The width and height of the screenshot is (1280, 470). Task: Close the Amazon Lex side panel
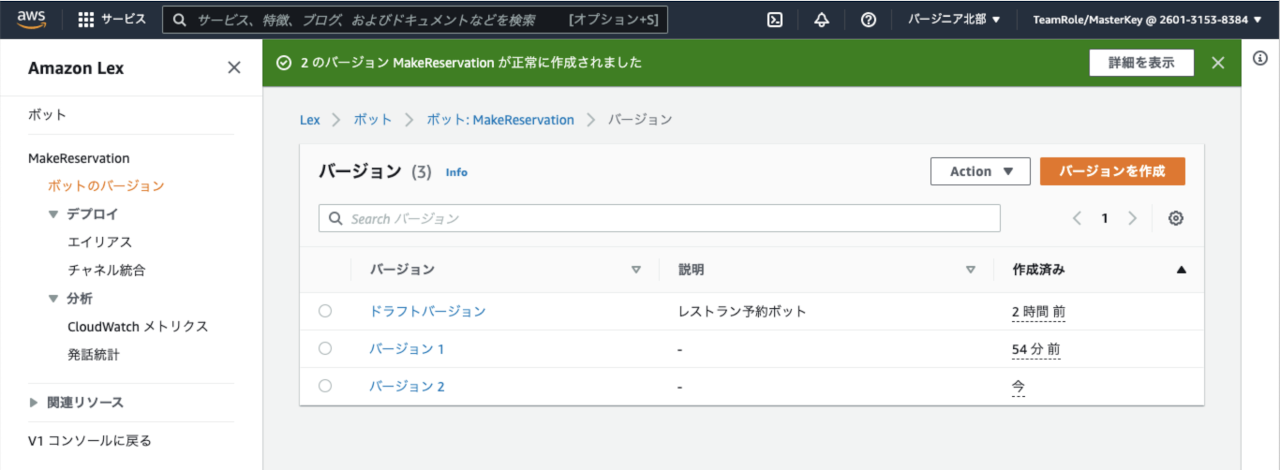tap(234, 68)
